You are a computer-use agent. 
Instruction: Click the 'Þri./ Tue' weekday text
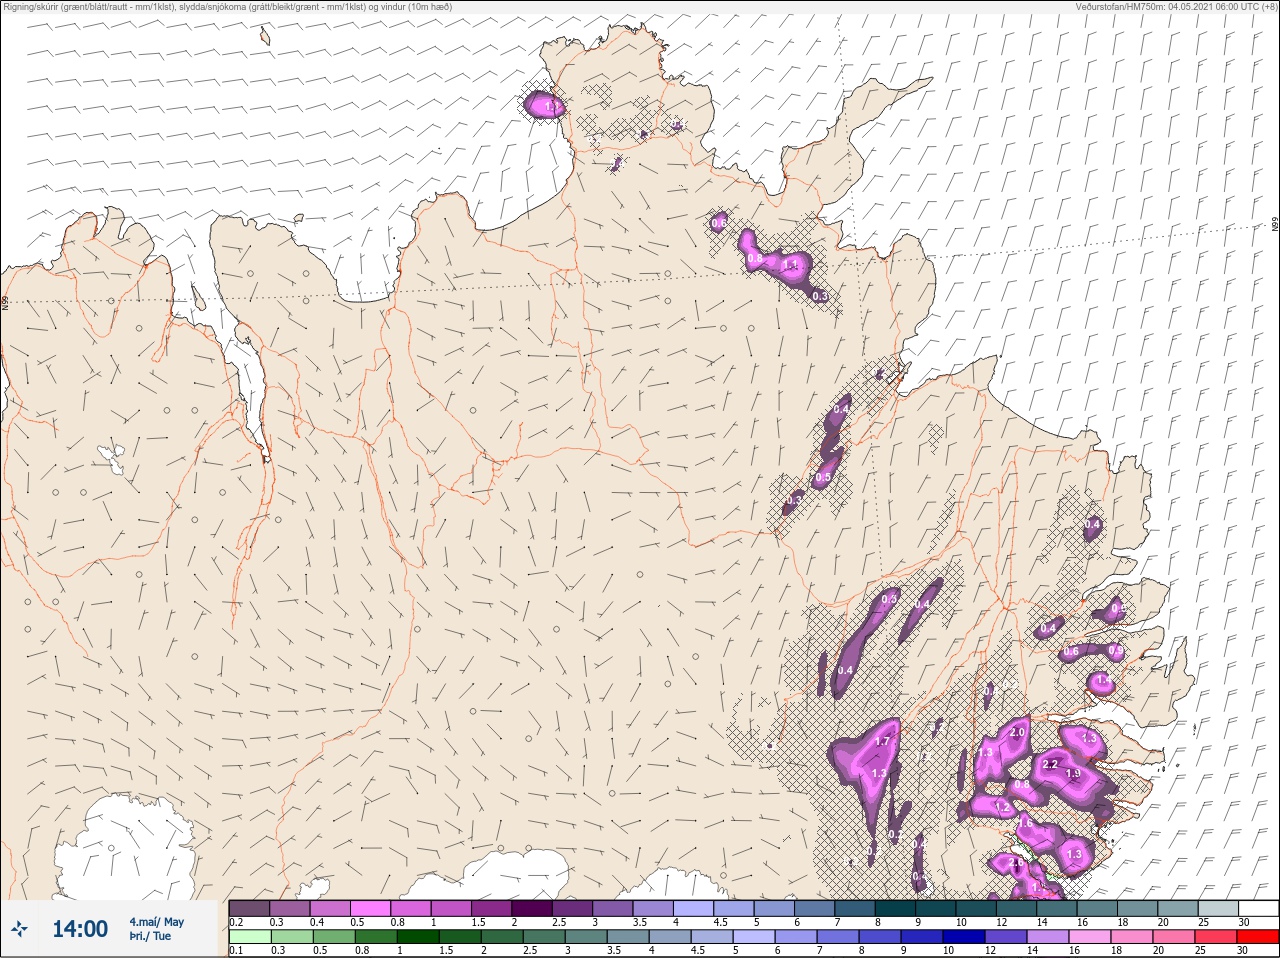coord(150,936)
